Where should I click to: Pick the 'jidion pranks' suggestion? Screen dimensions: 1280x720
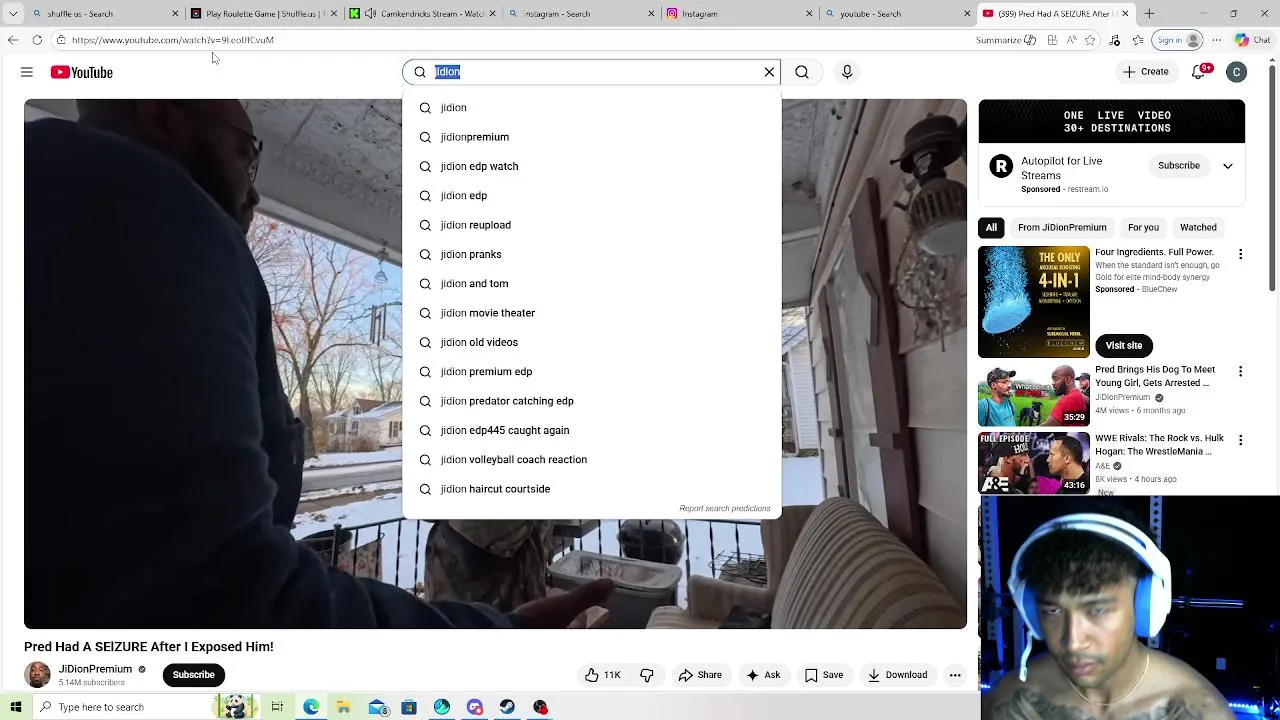coord(592,254)
